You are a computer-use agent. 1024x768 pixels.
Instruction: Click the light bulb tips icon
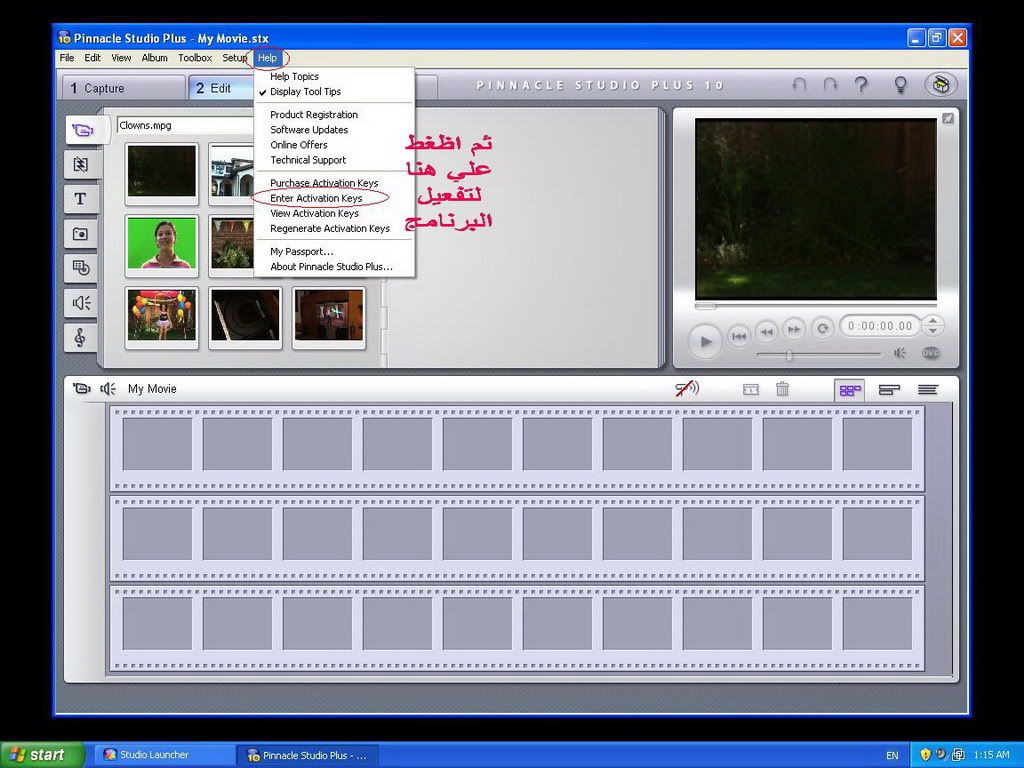(901, 85)
